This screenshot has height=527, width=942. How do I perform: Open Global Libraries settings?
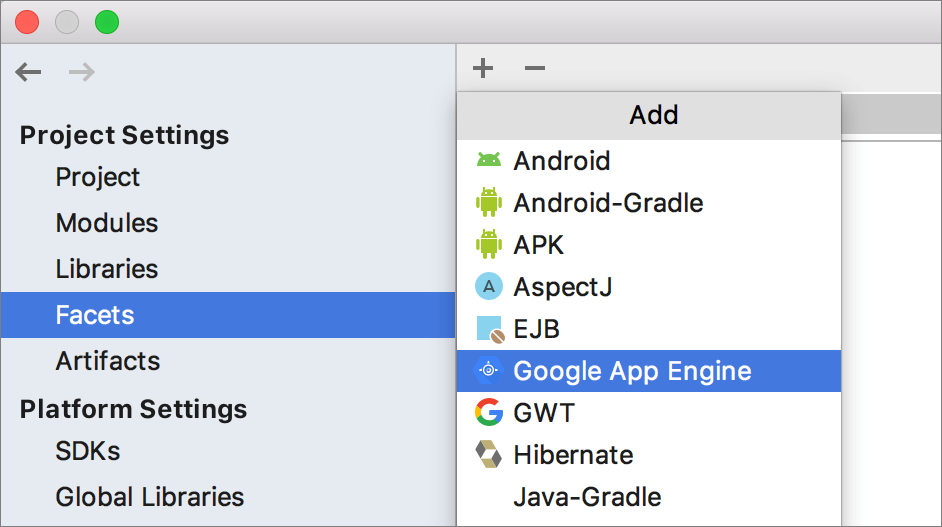point(150,497)
